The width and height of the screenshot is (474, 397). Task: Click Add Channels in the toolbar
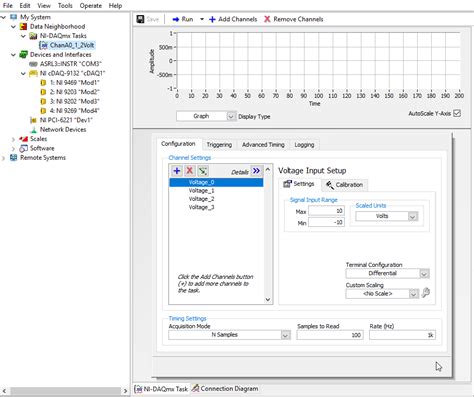(233, 19)
